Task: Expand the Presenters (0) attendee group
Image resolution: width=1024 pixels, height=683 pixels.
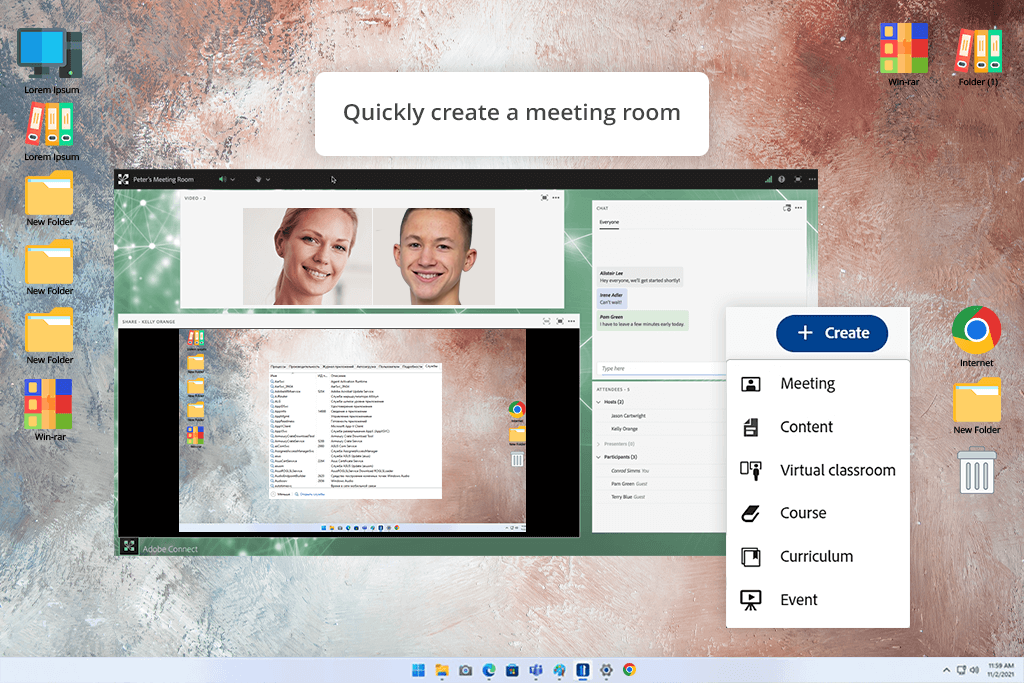Action: pyautogui.click(x=599, y=443)
